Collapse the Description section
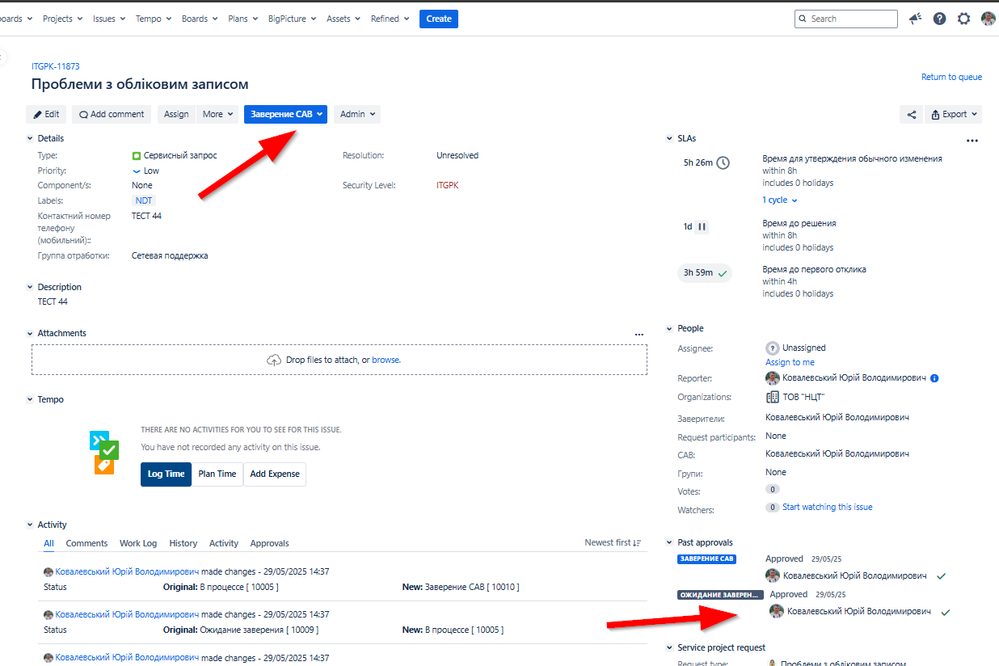 point(29,287)
